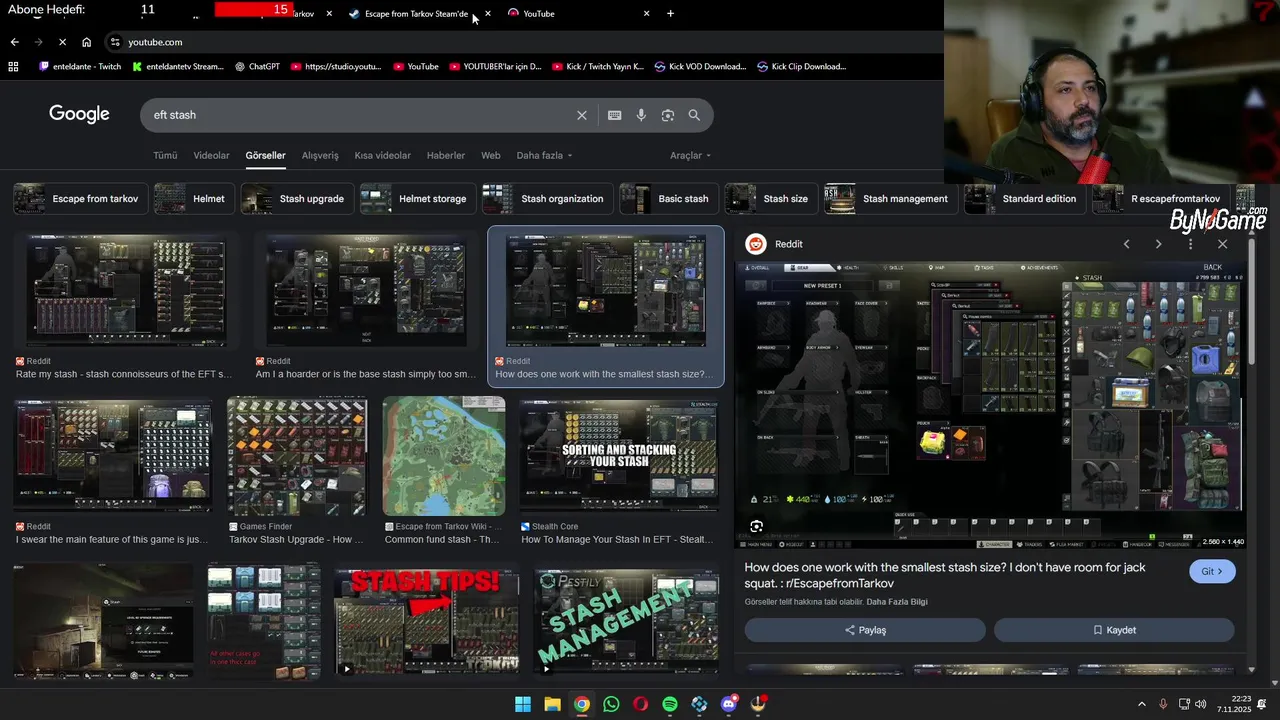1280x720 pixels.
Task: Open Stash Tips video thumbnail
Action: pos(427,621)
